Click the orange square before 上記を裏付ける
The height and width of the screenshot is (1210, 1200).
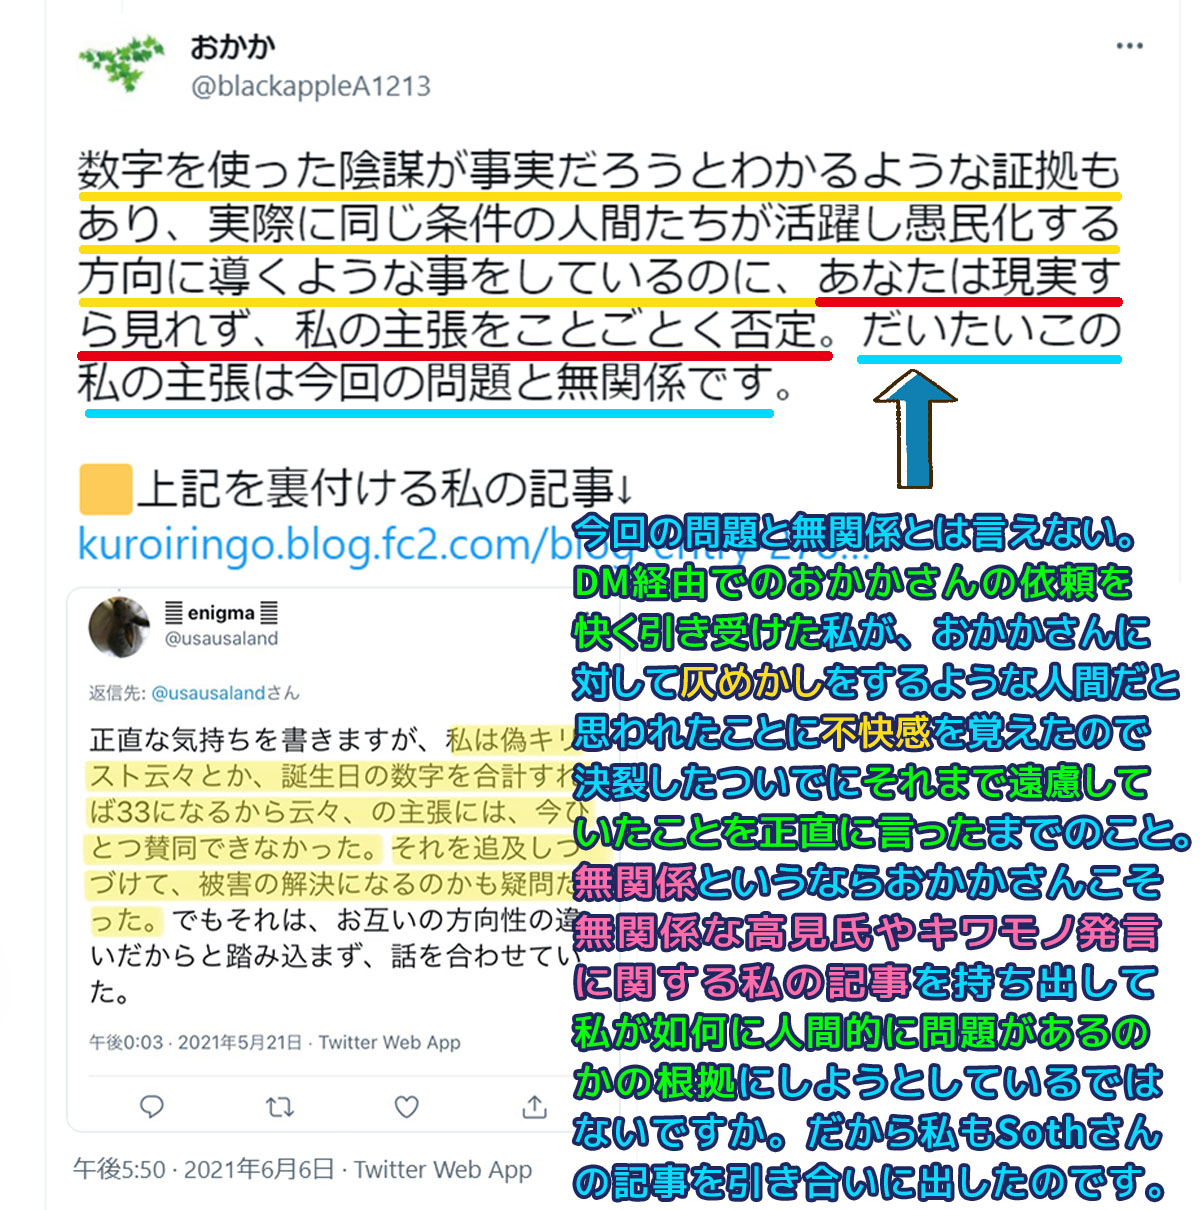click(105, 489)
